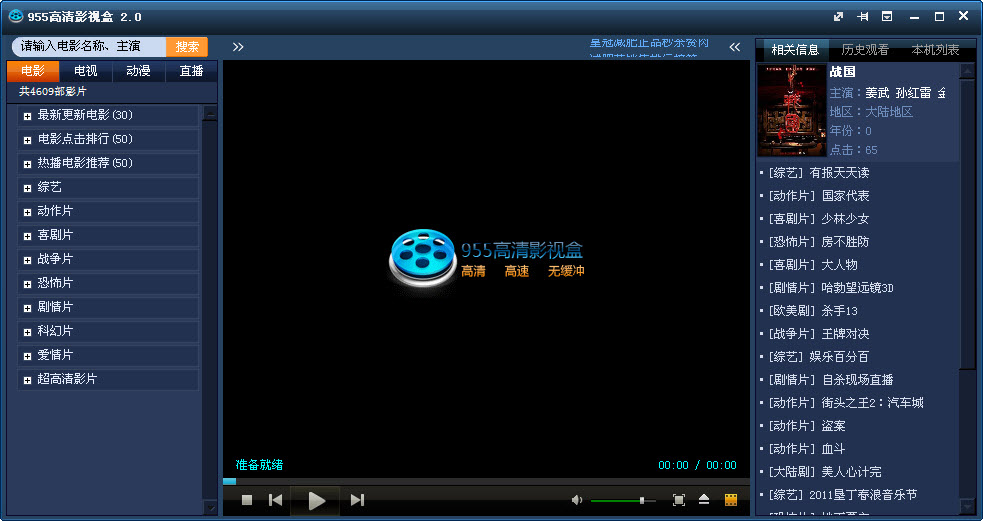Image resolution: width=983 pixels, height=521 pixels.
Task: Mute audio via speaker icon
Action: tap(577, 500)
